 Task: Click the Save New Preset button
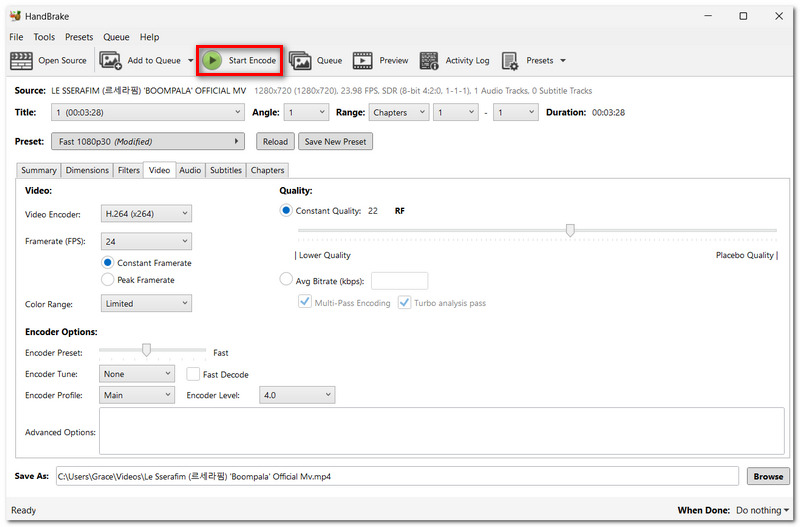coord(335,141)
